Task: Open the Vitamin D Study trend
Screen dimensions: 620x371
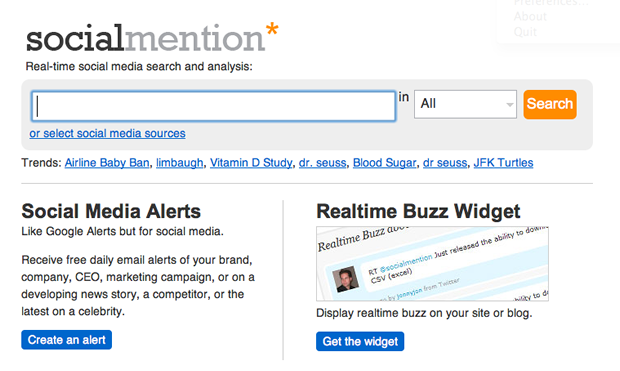Action: tap(251, 163)
